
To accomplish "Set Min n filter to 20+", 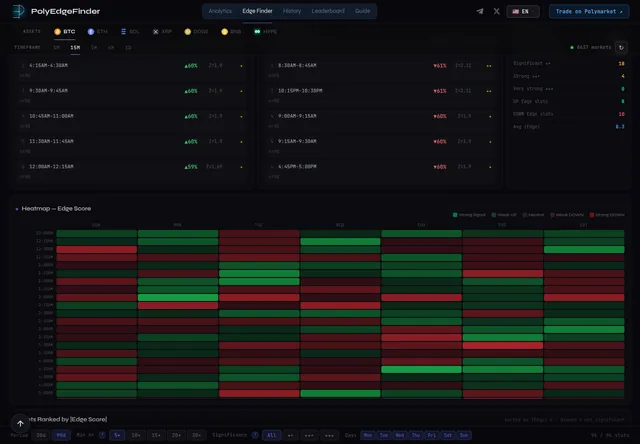I will point(176,435).
